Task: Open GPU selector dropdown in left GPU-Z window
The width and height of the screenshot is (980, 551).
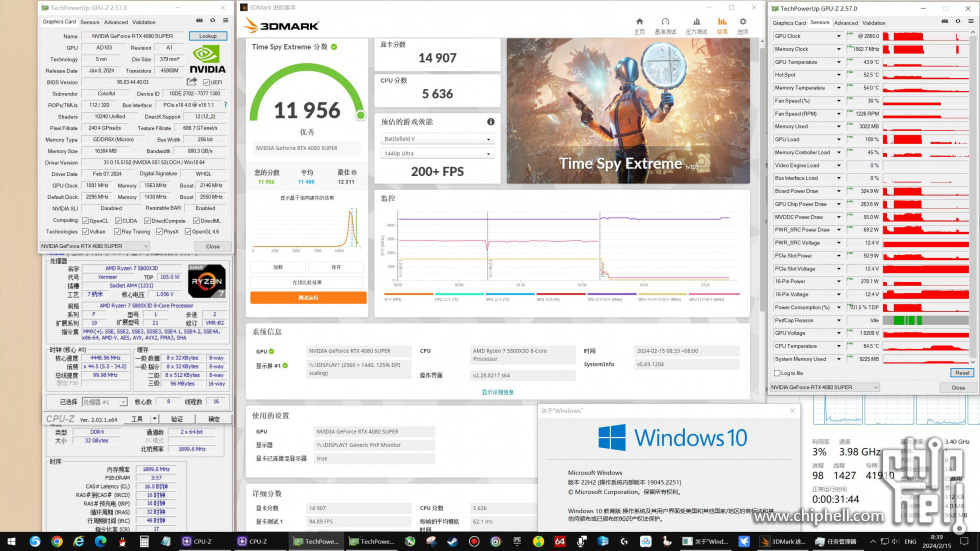Action: click(94, 246)
